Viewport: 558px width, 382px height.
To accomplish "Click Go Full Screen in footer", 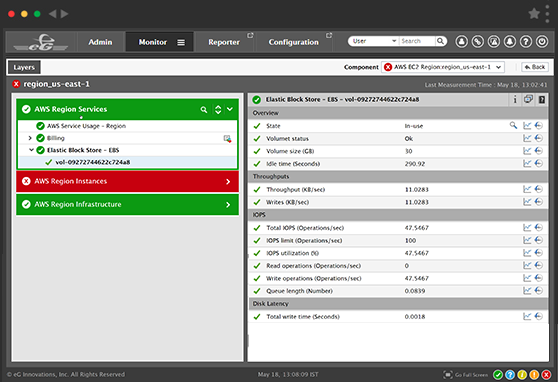I will (466, 375).
